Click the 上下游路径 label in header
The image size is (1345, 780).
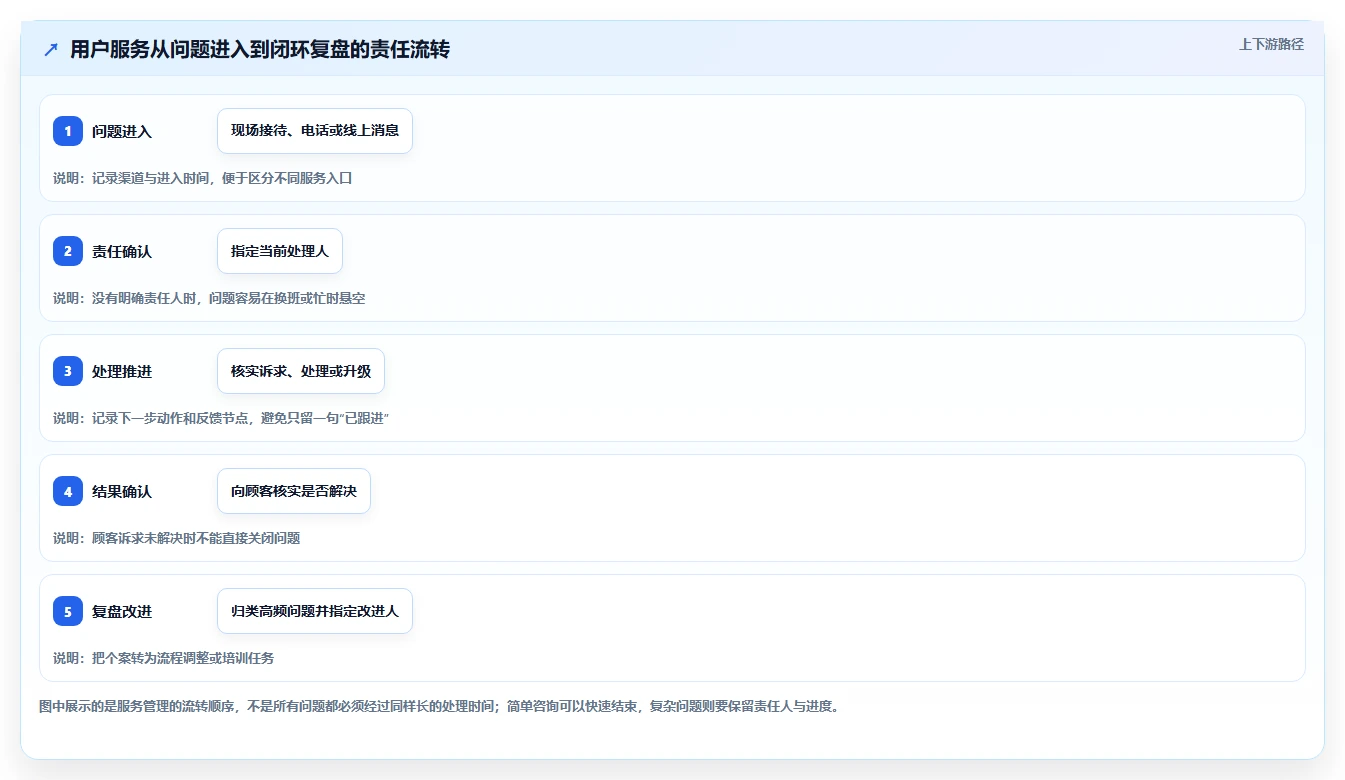coord(1271,44)
